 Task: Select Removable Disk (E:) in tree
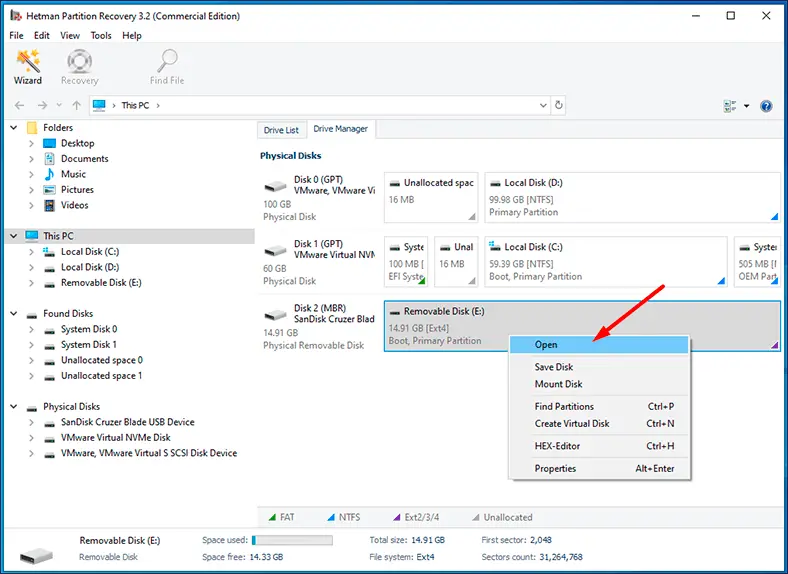[101, 283]
